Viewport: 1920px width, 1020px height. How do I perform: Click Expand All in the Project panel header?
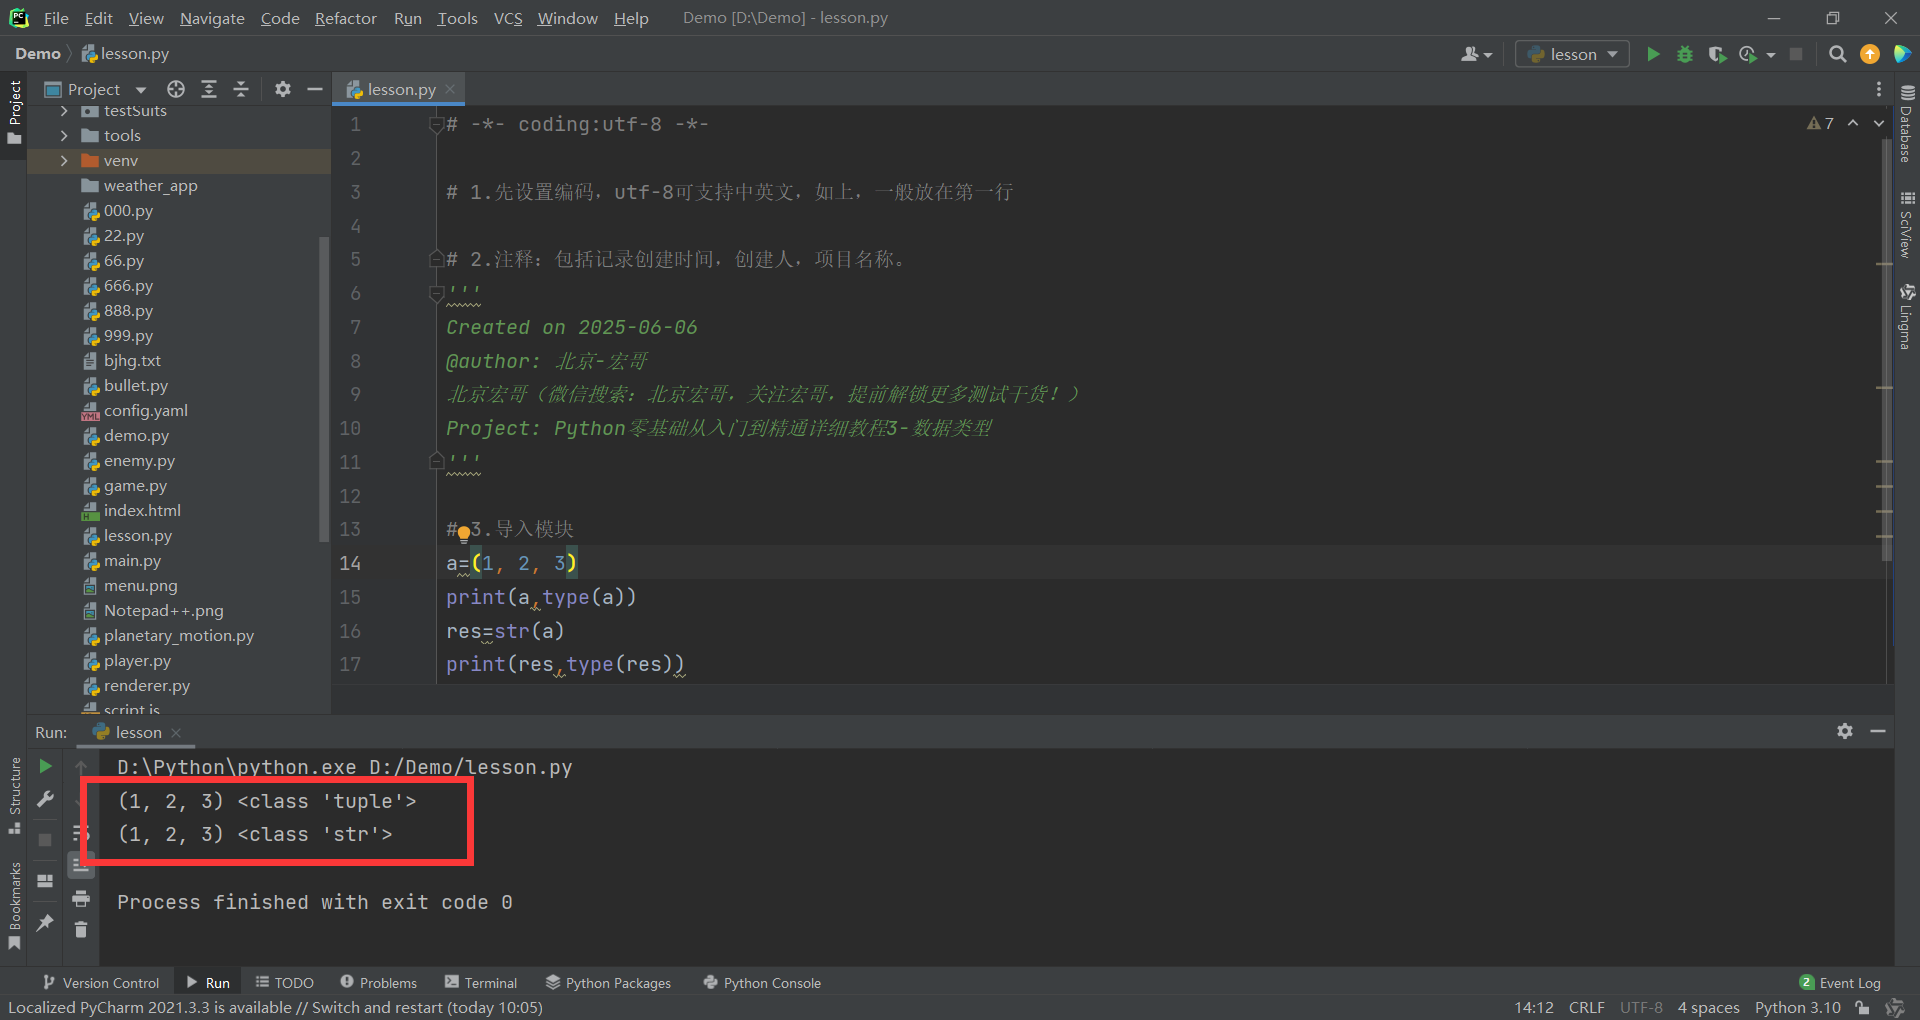[209, 89]
